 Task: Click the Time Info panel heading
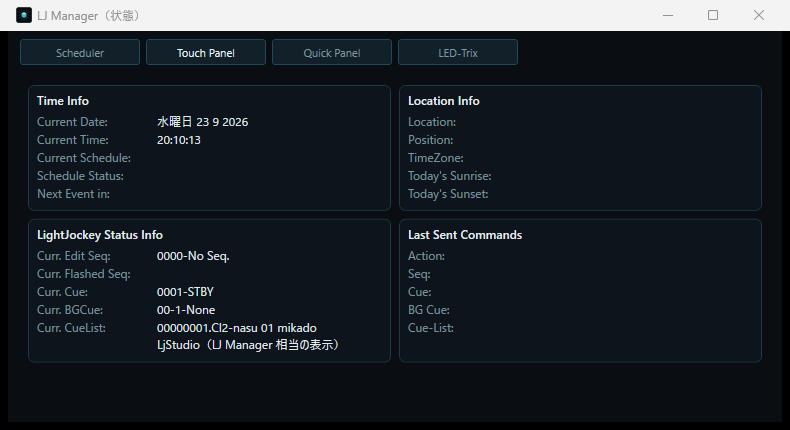63,101
